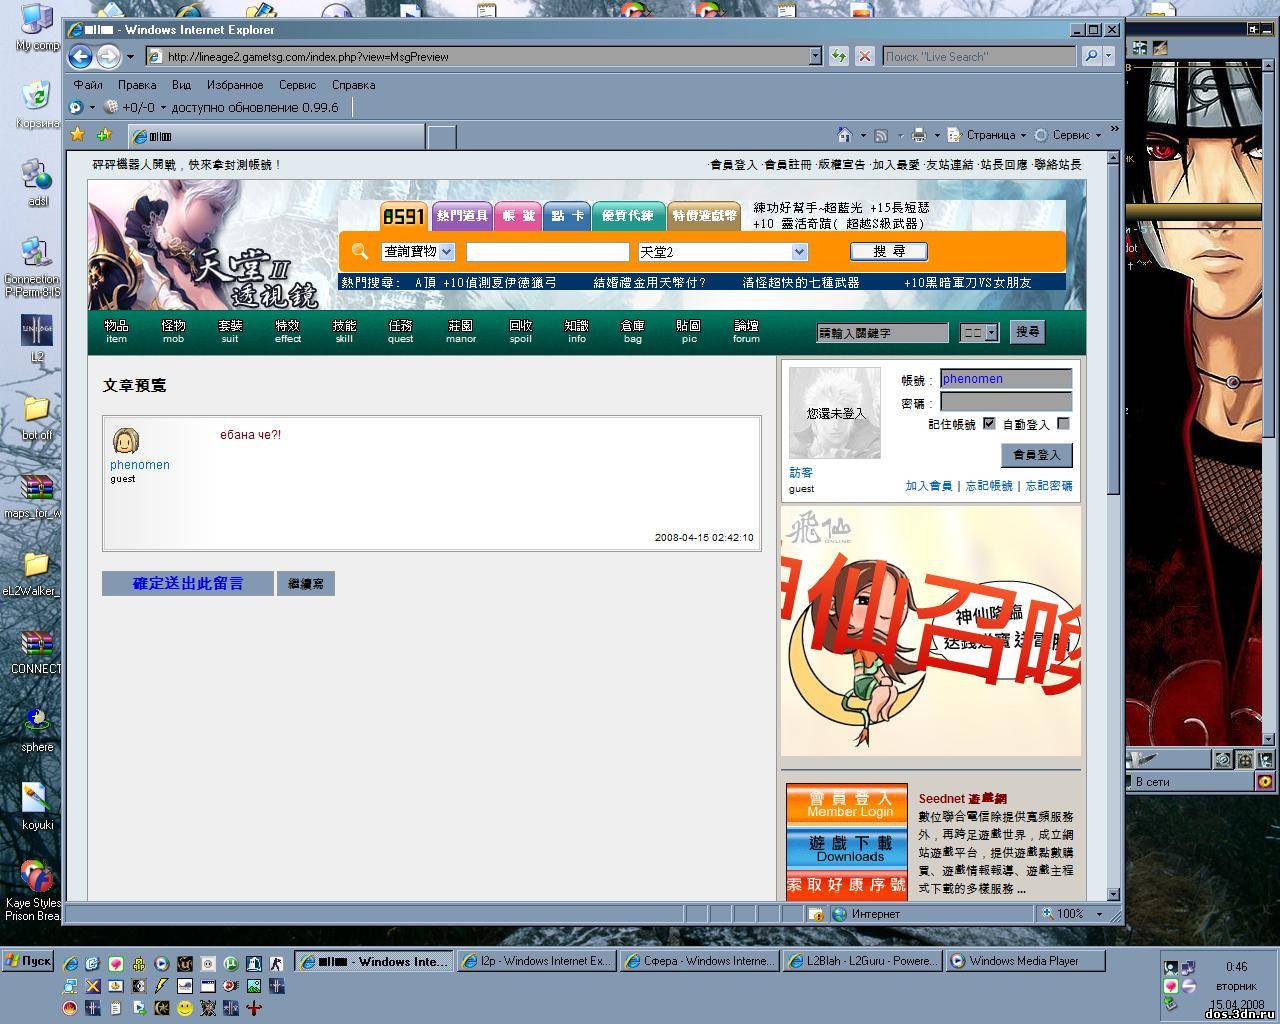Click the orange search magnifier on site
The image size is (1280, 1024).
[x=360, y=252]
